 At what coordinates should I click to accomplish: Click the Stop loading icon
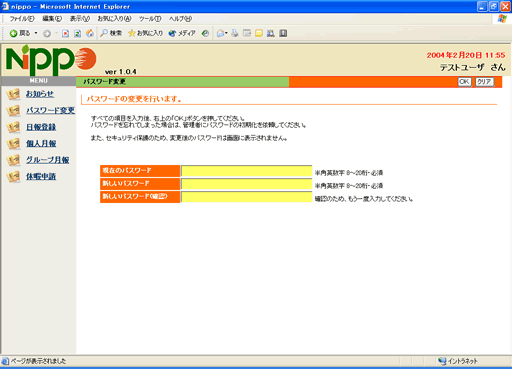coord(65,33)
